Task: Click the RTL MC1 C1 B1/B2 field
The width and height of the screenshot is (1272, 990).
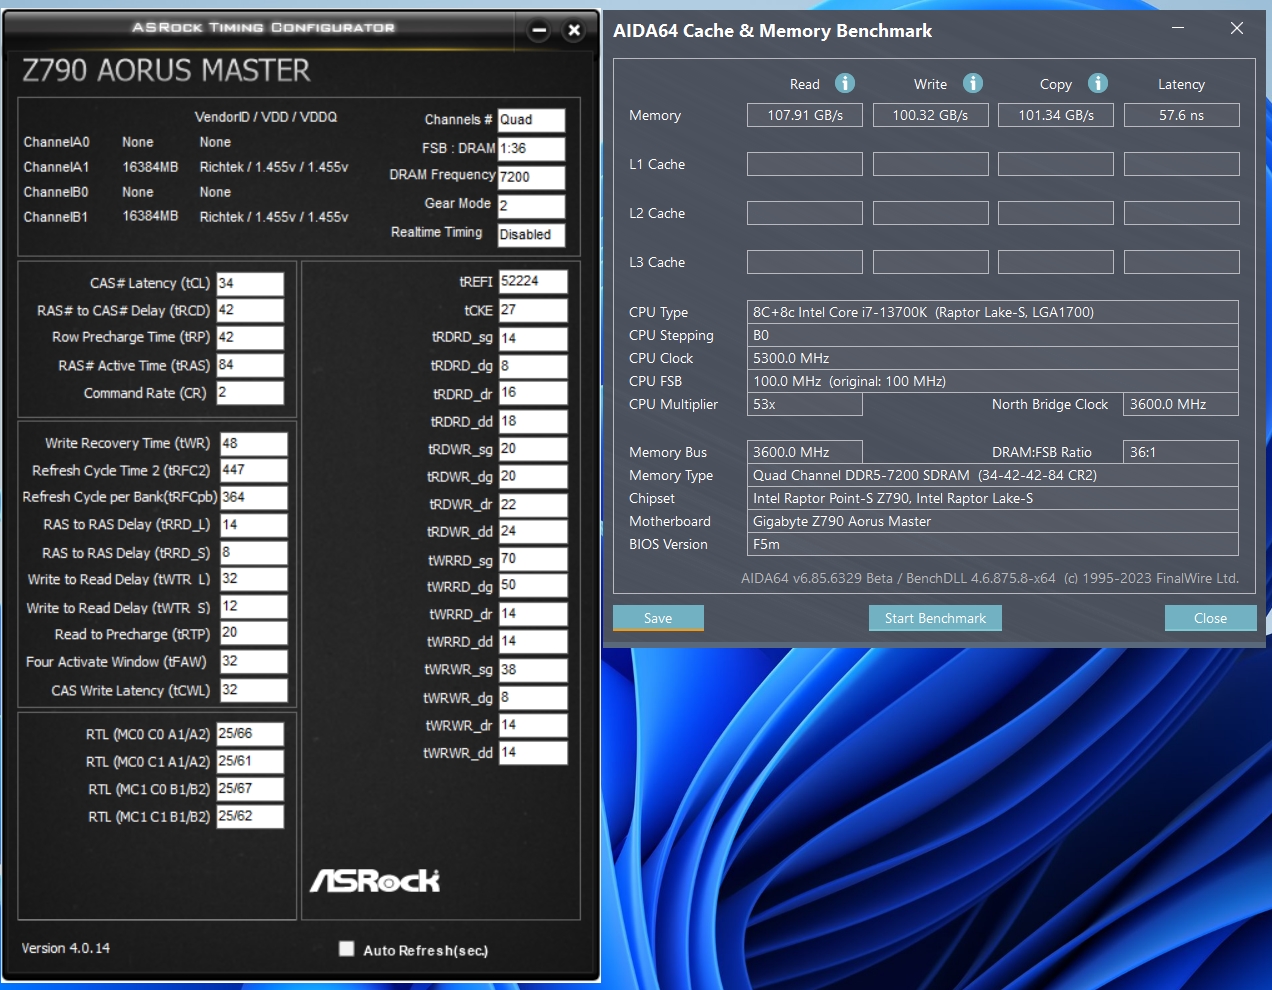Action: (x=250, y=817)
